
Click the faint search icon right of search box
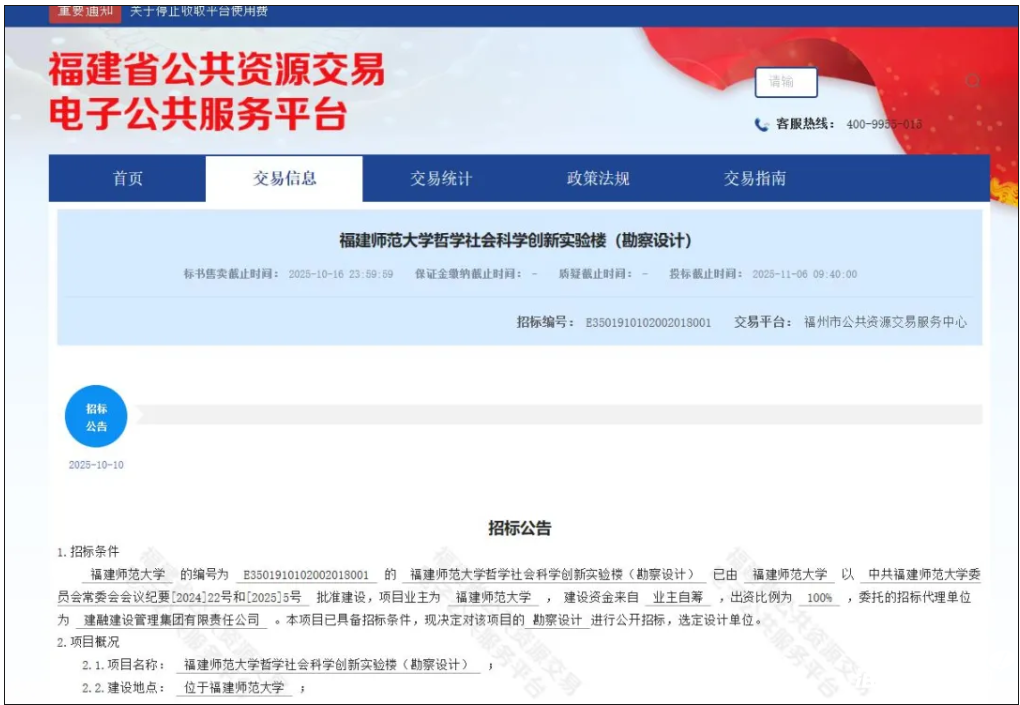click(971, 81)
